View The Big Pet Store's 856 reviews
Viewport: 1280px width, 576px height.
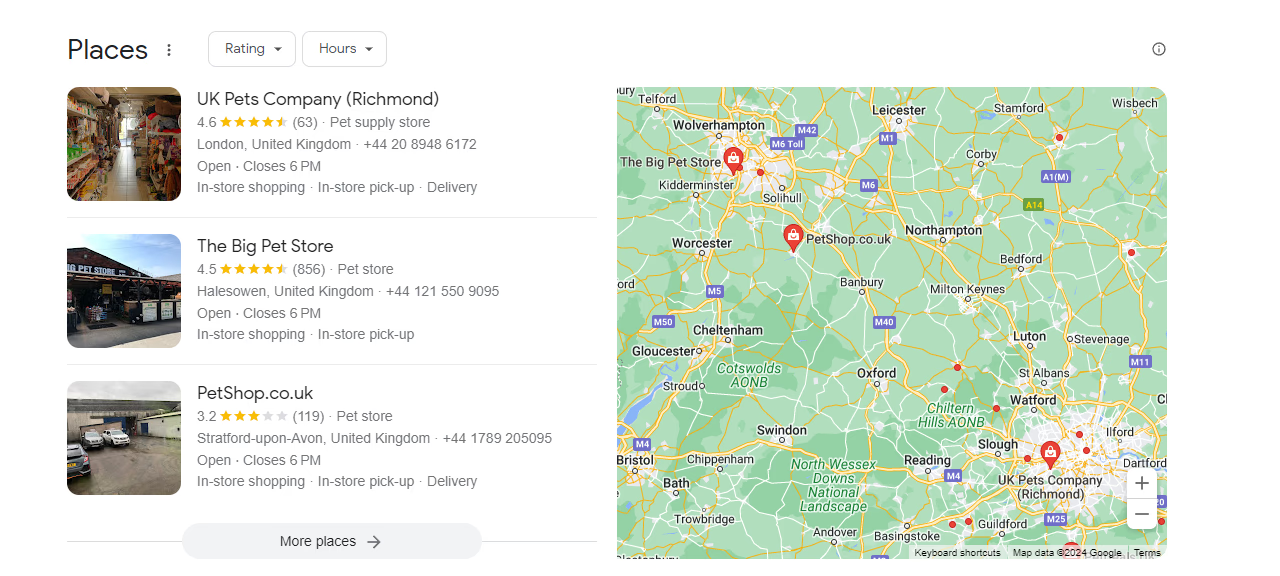(x=308, y=269)
